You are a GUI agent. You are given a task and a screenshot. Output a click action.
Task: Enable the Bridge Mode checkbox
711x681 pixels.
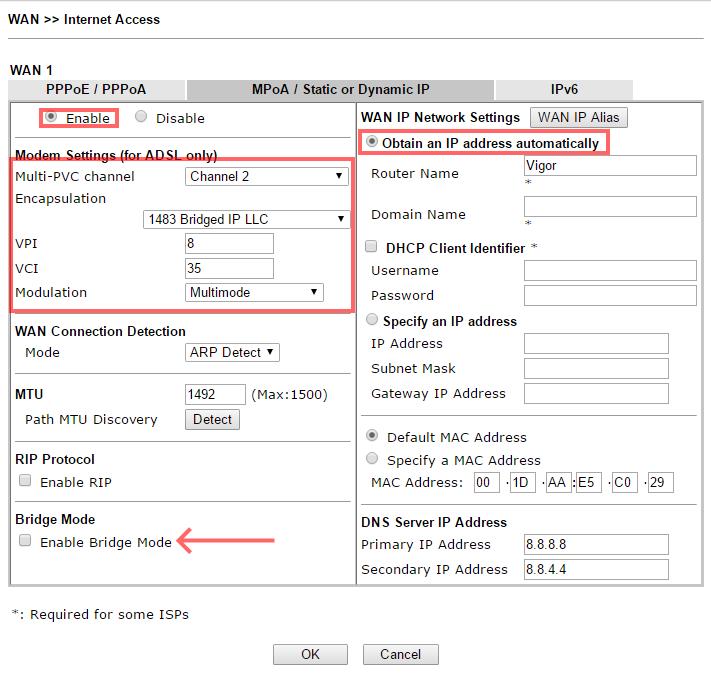(x=26, y=542)
